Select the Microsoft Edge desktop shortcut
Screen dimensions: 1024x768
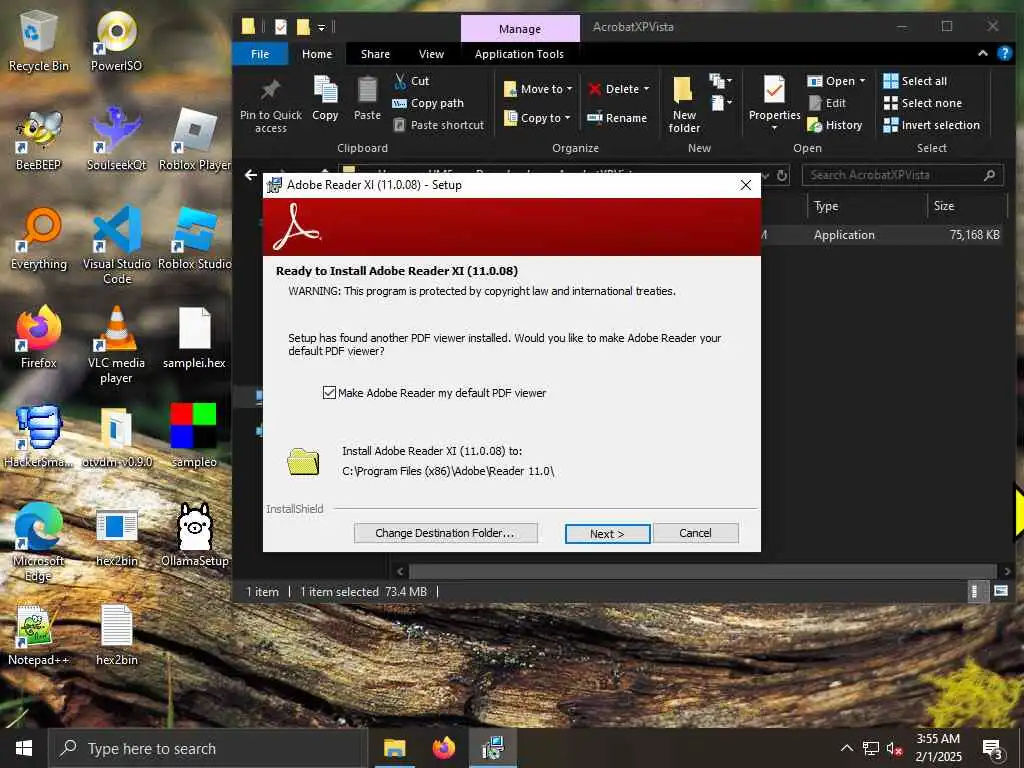(39, 542)
